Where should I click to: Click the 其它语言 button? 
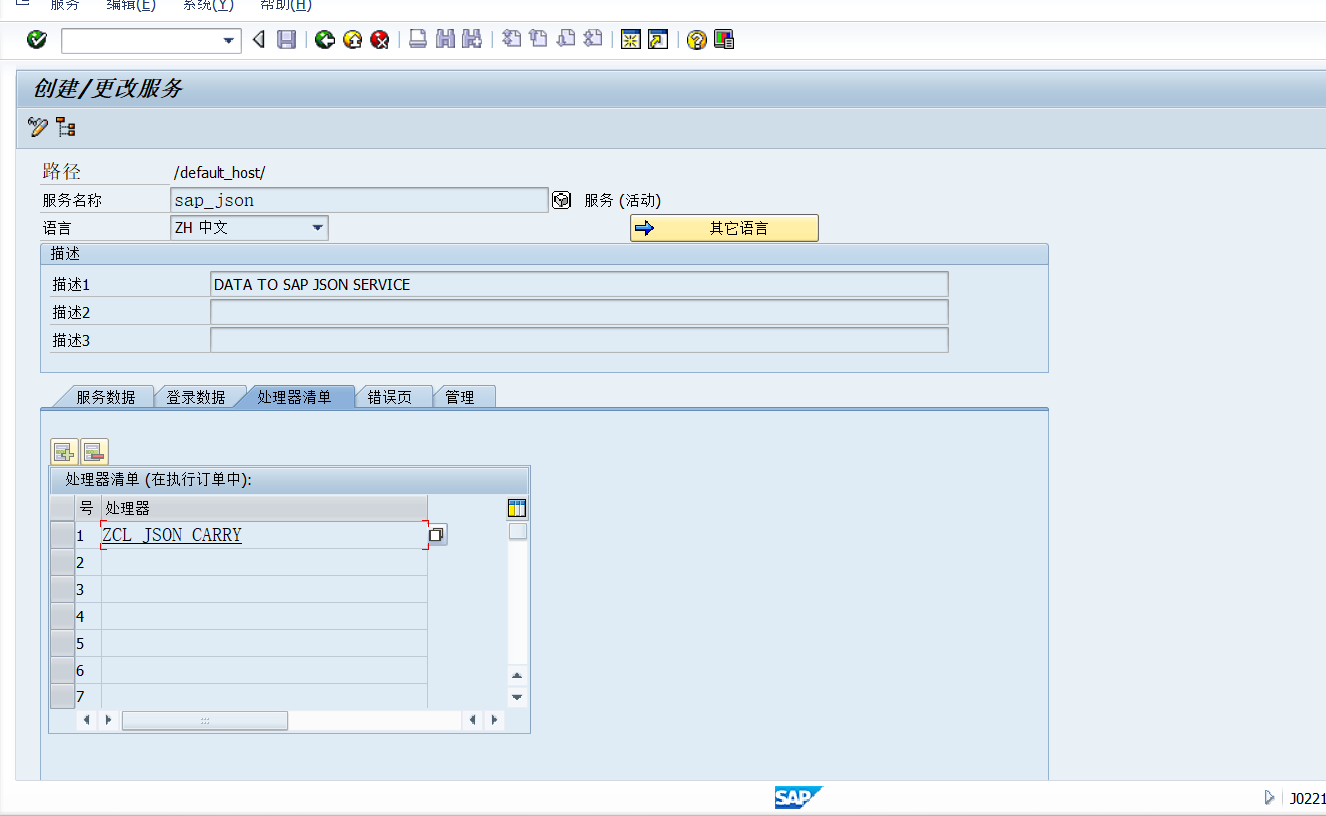(724, 228)
